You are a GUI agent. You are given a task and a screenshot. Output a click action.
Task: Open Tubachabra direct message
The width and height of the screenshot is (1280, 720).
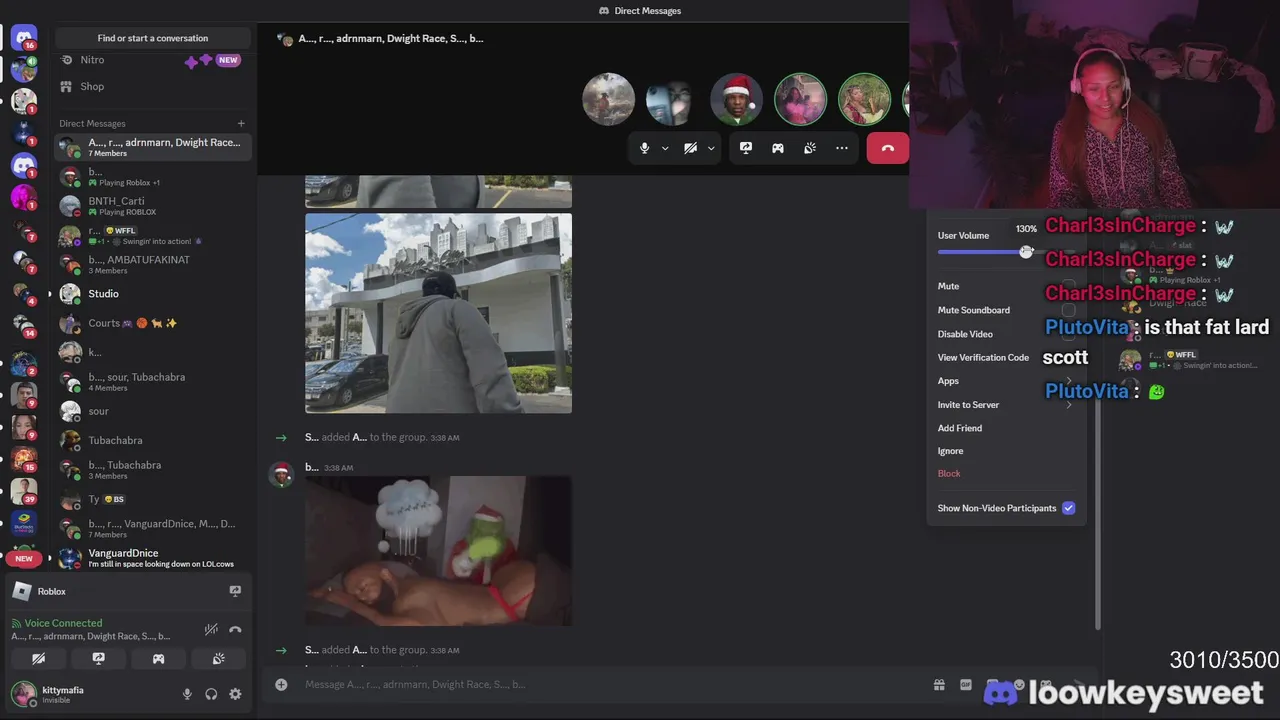coord(153,440)
